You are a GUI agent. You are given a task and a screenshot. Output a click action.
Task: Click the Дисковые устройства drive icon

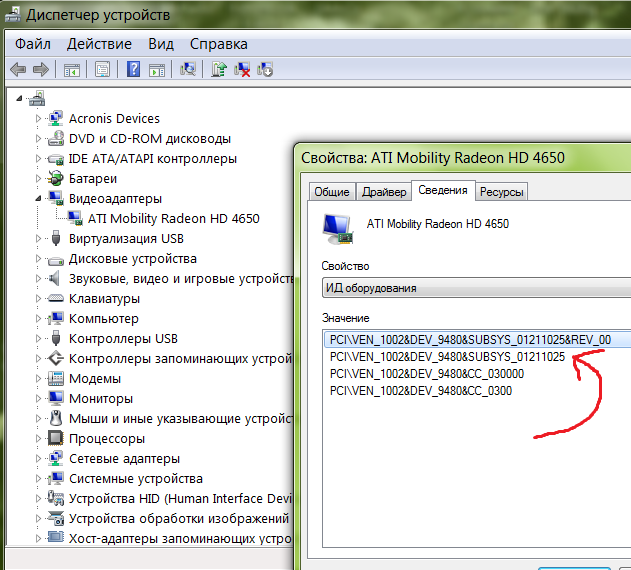tap(56, 260)
